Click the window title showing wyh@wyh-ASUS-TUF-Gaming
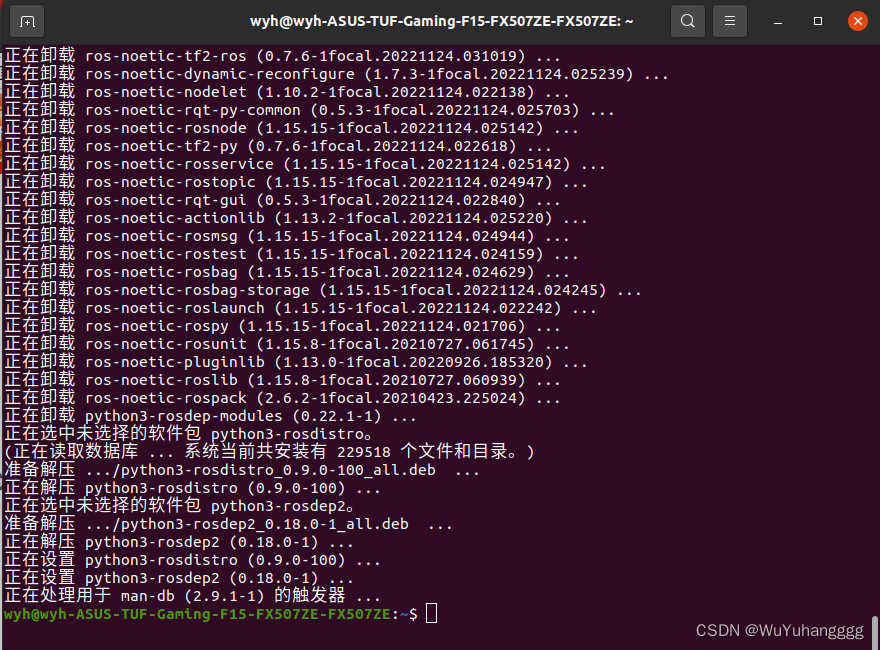 click(x=437, y=20)
